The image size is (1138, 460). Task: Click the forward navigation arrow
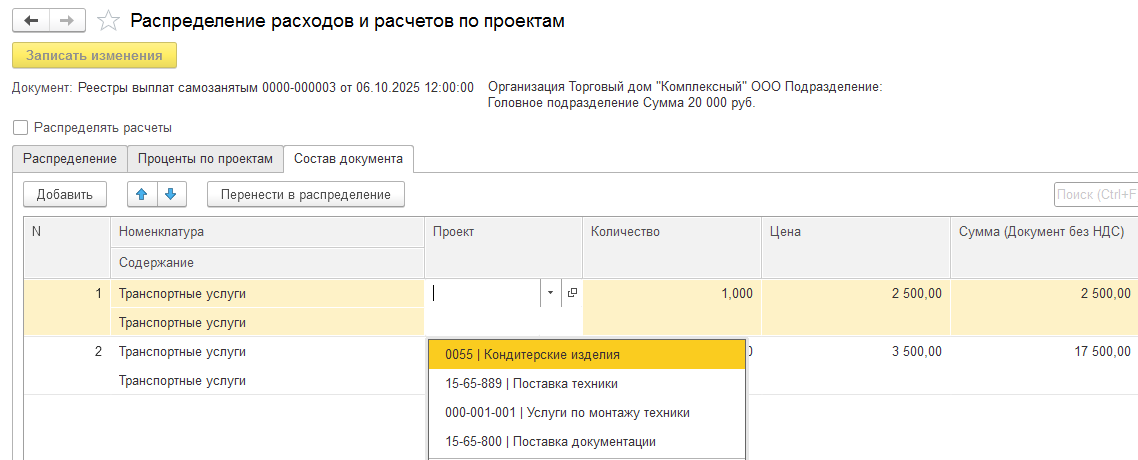(67, 21)
